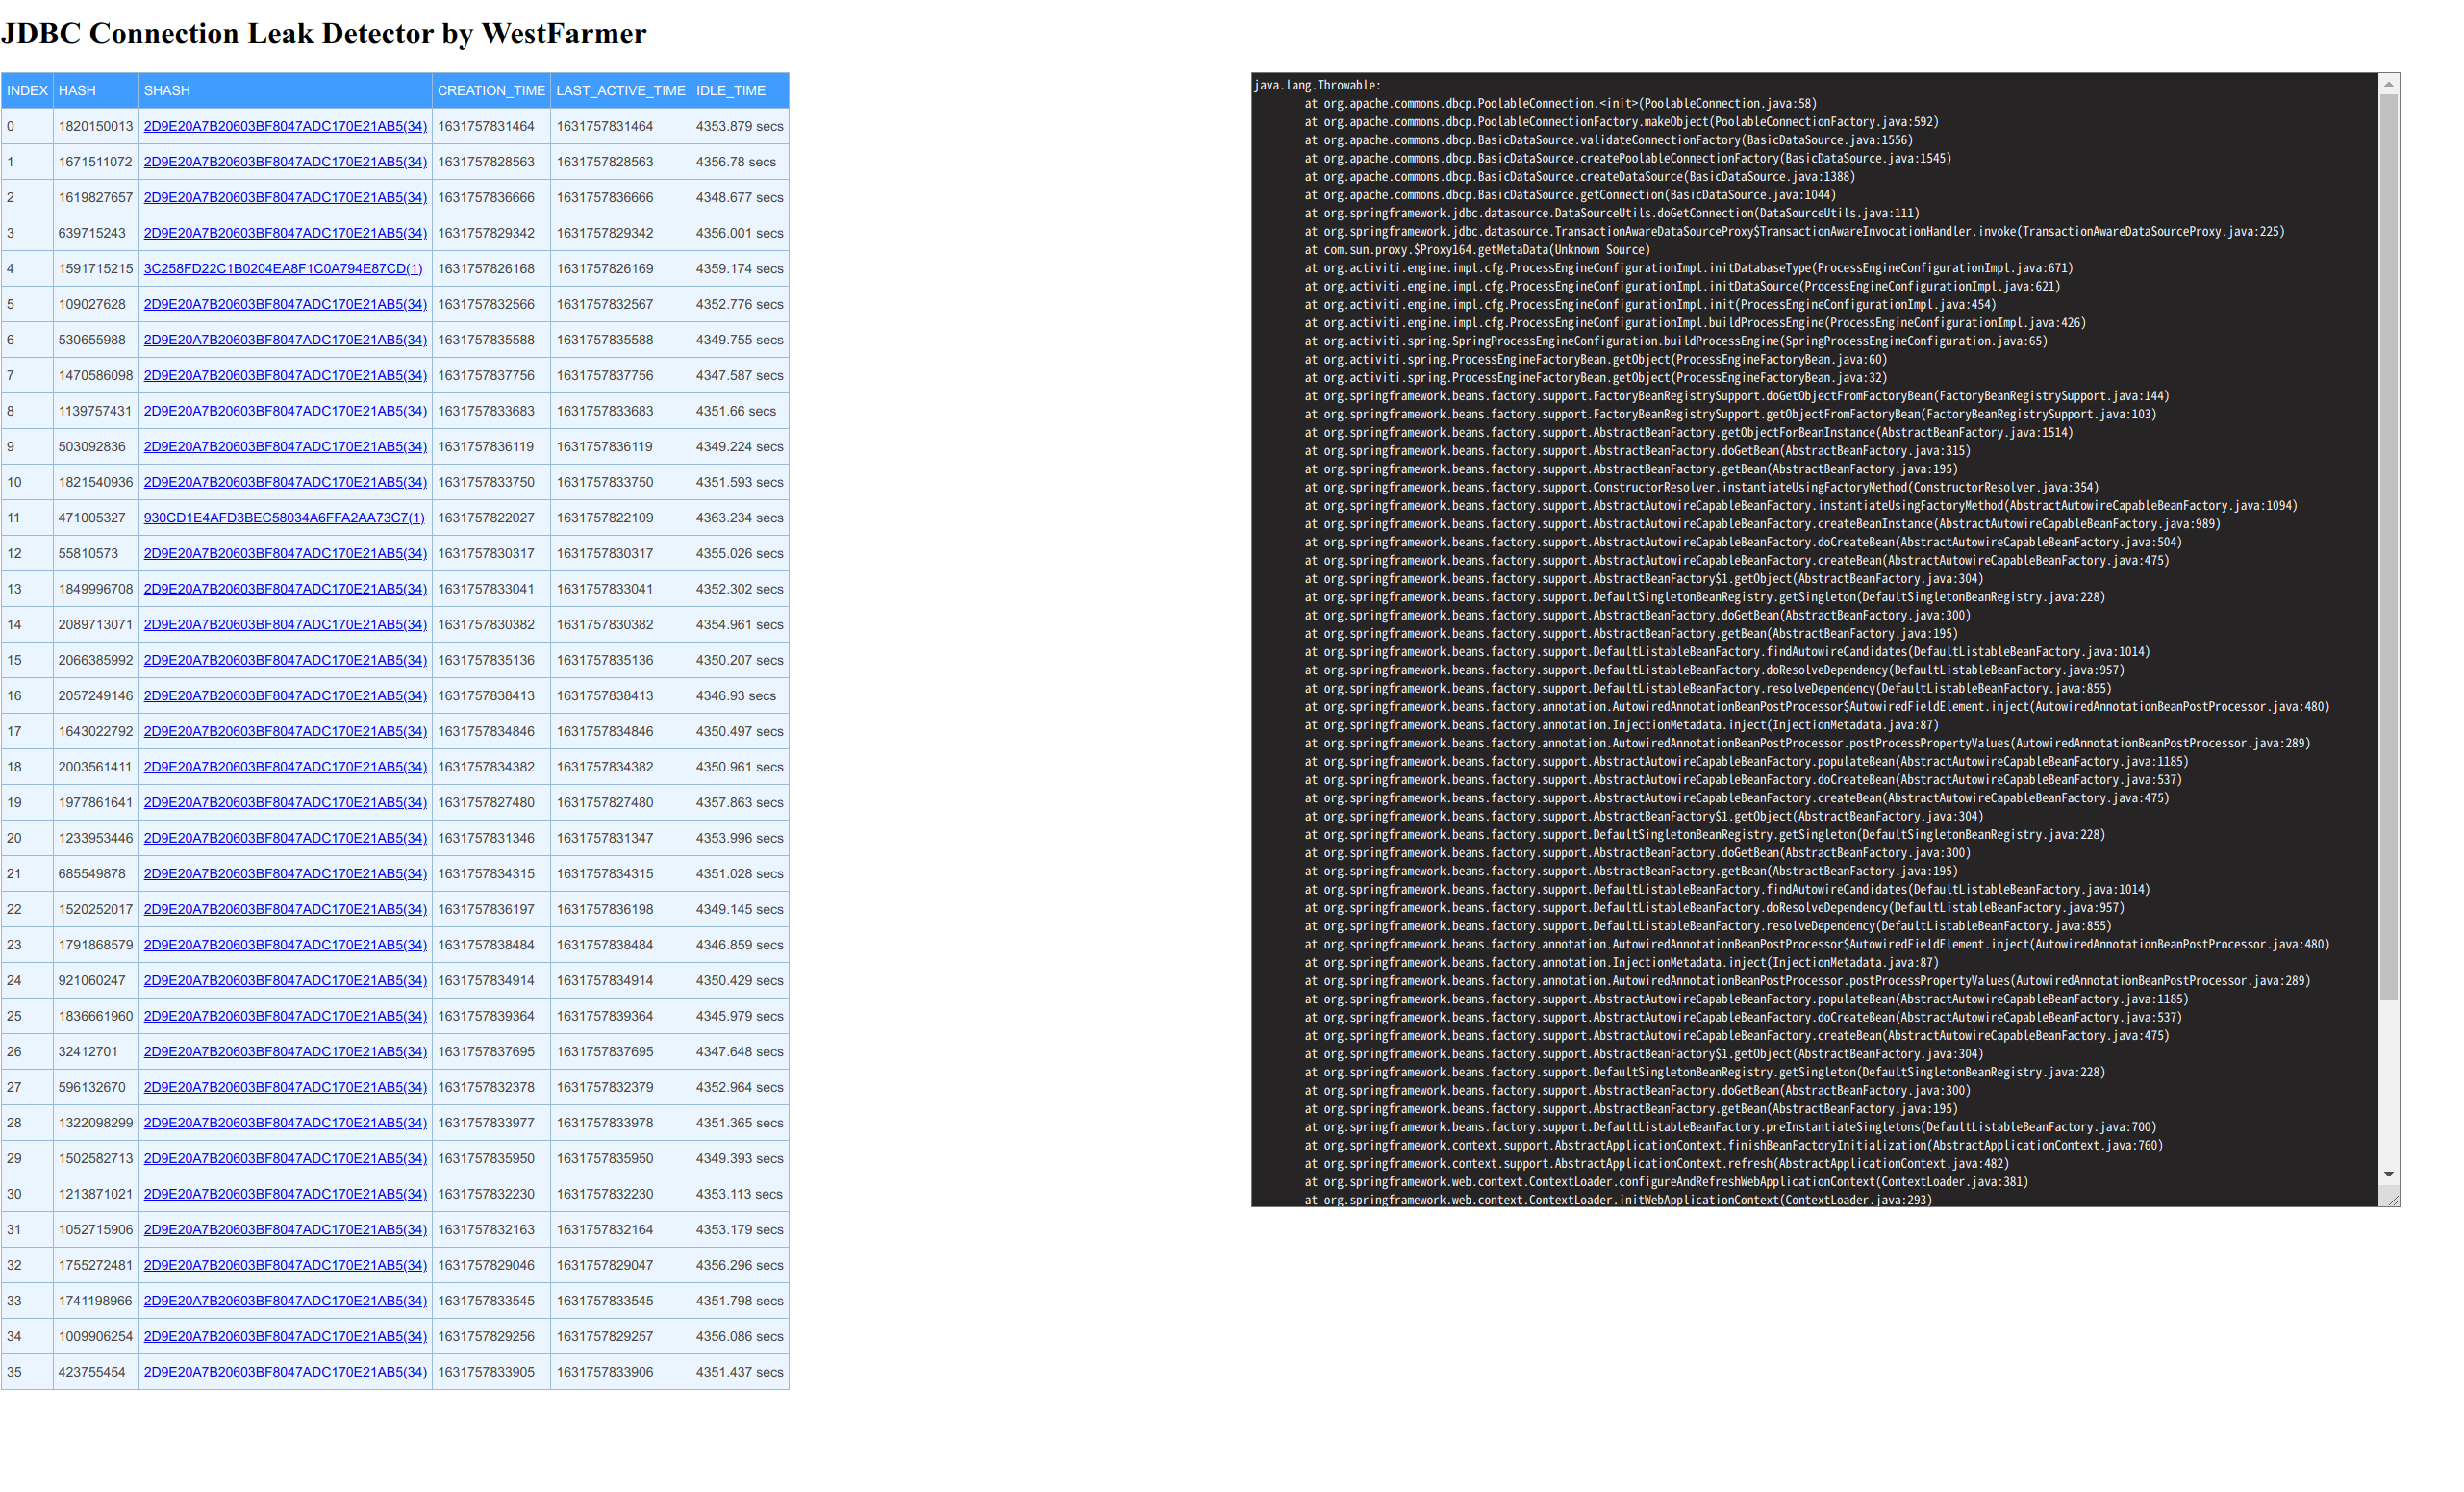Click idle time cell 4363.234 secs
The image size is (2464, 1492).
739,517
